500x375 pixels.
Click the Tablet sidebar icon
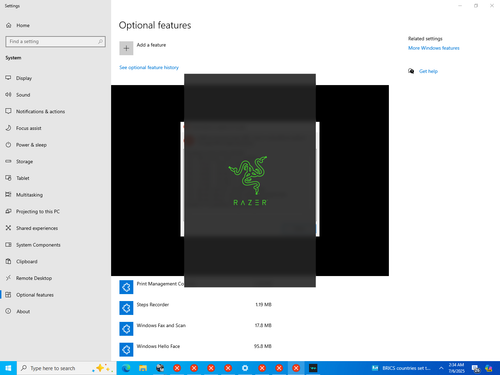[x=8, y=178]
